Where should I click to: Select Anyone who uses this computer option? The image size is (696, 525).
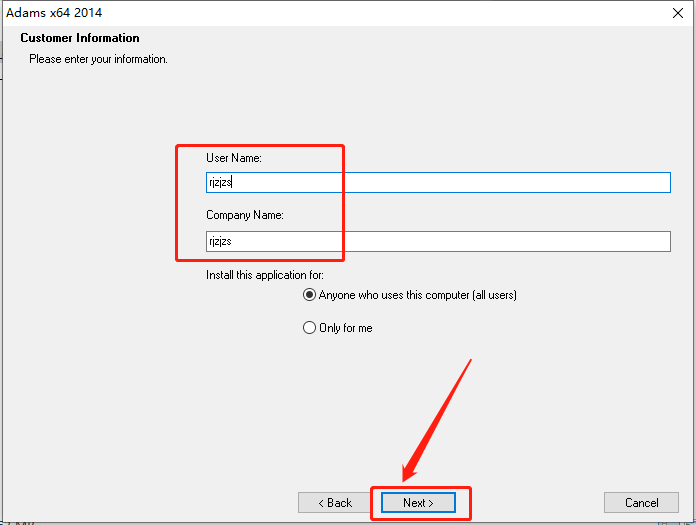coord(410,295)
